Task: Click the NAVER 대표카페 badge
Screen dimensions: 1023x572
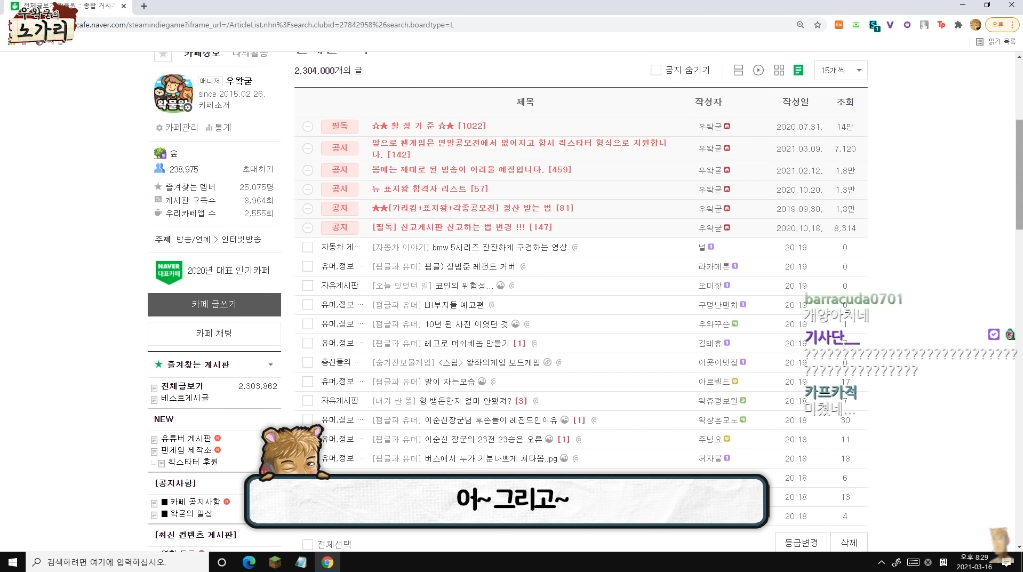Action: (x=168, y=271)
